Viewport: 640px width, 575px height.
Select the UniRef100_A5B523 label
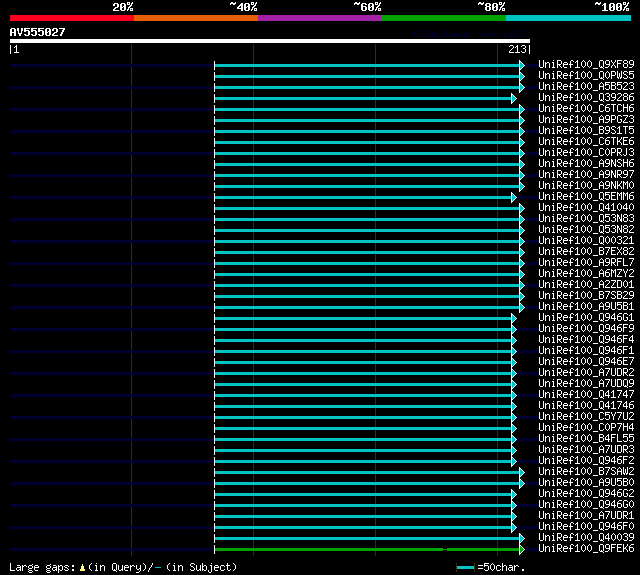pyautogui.click(x=586, y=87)
